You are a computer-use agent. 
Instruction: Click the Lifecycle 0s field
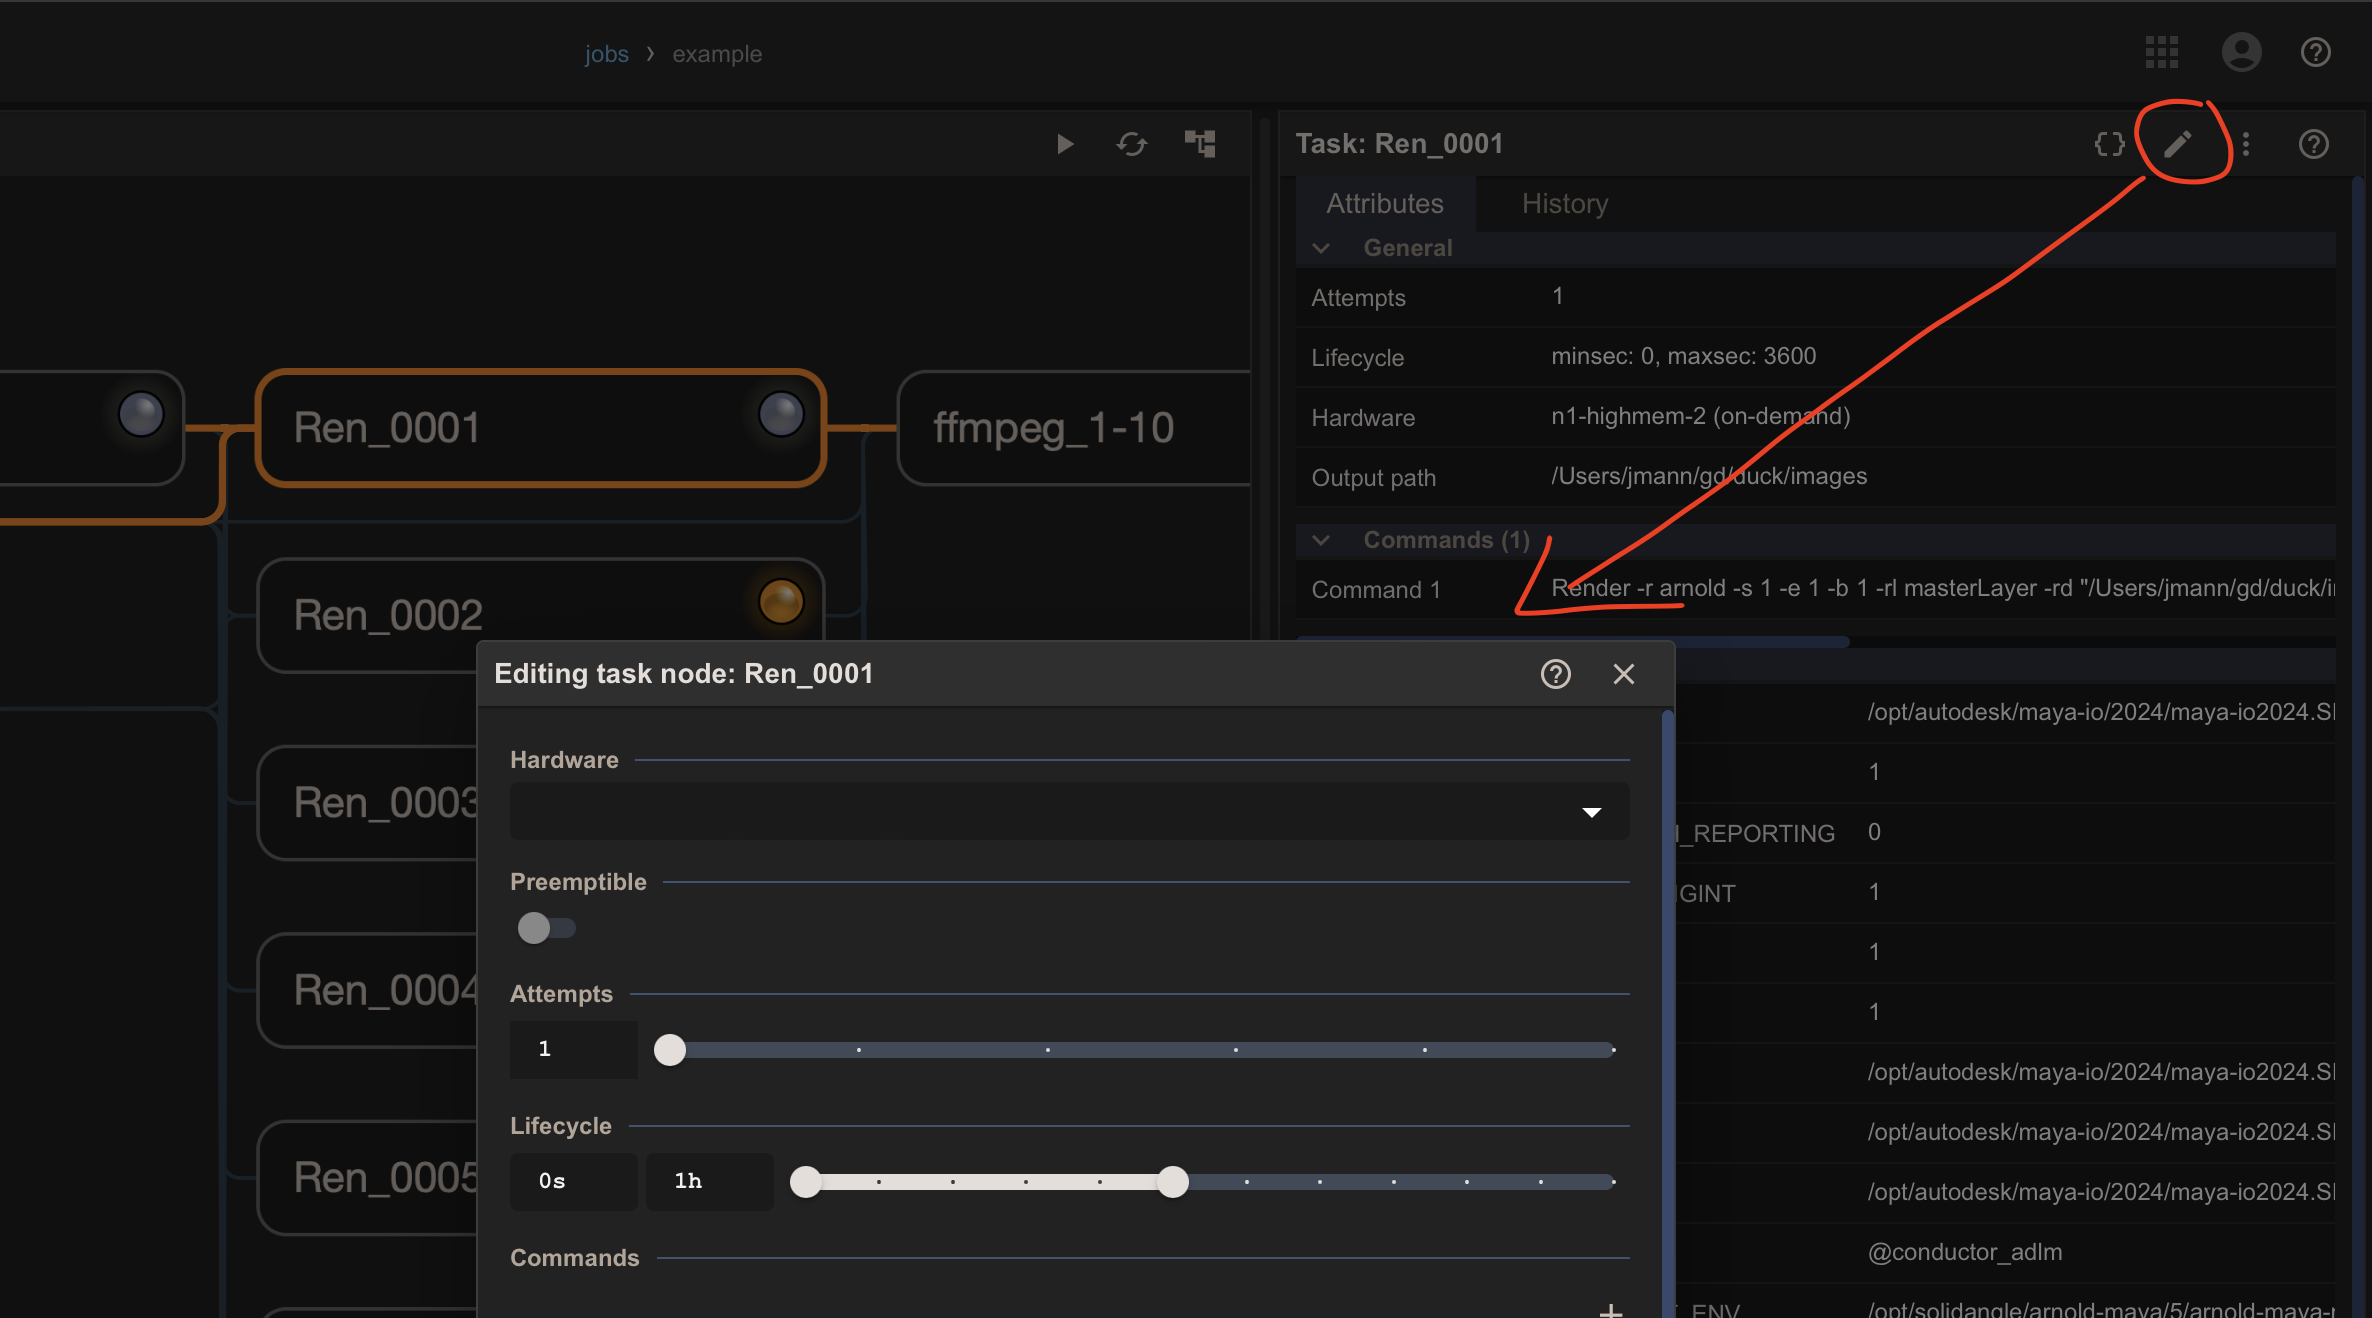574,1182
